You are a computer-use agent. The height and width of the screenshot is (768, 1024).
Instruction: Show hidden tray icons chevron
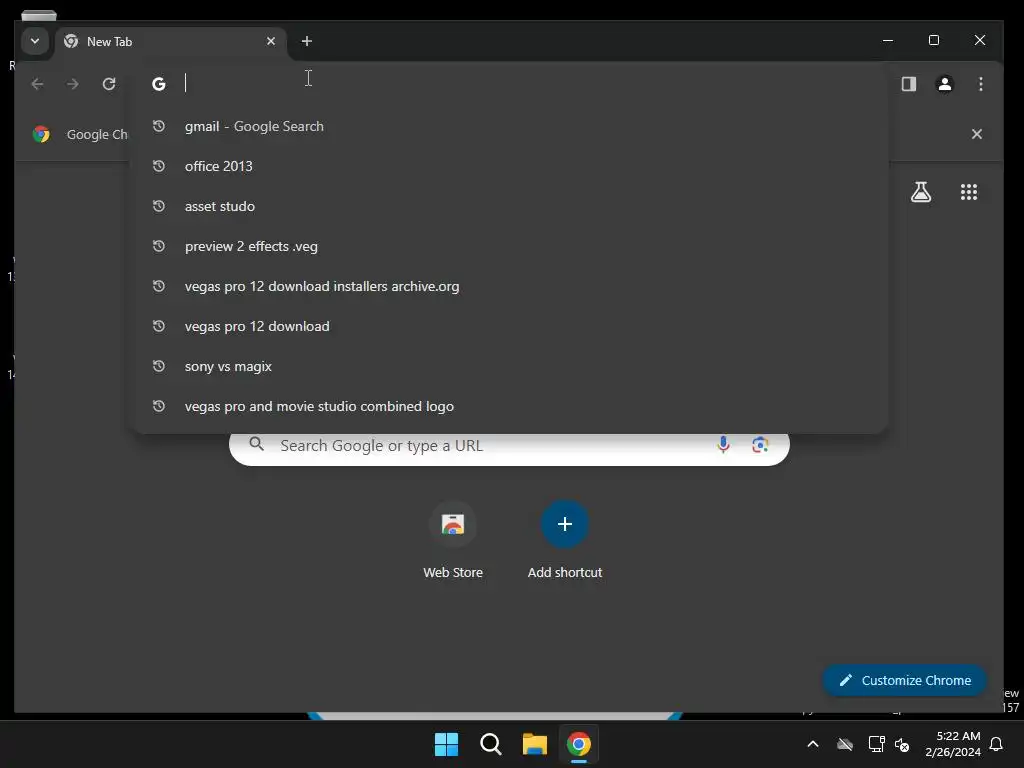(813, 744)
